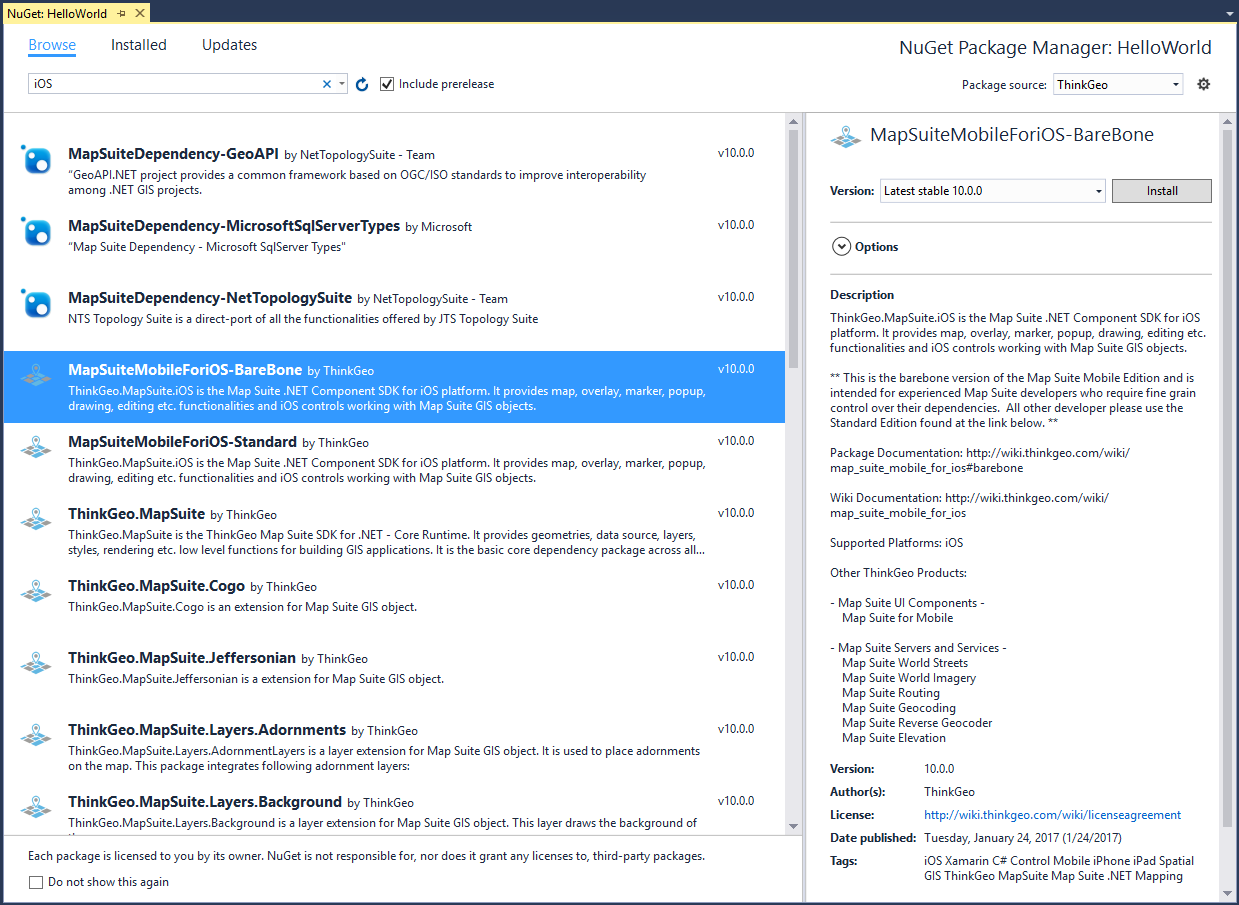Click the detail pane MapSuiteMobileForiOS-BareBone icon
The width and height of the screenshot is (1239, 905).
[x=846, y=136]
